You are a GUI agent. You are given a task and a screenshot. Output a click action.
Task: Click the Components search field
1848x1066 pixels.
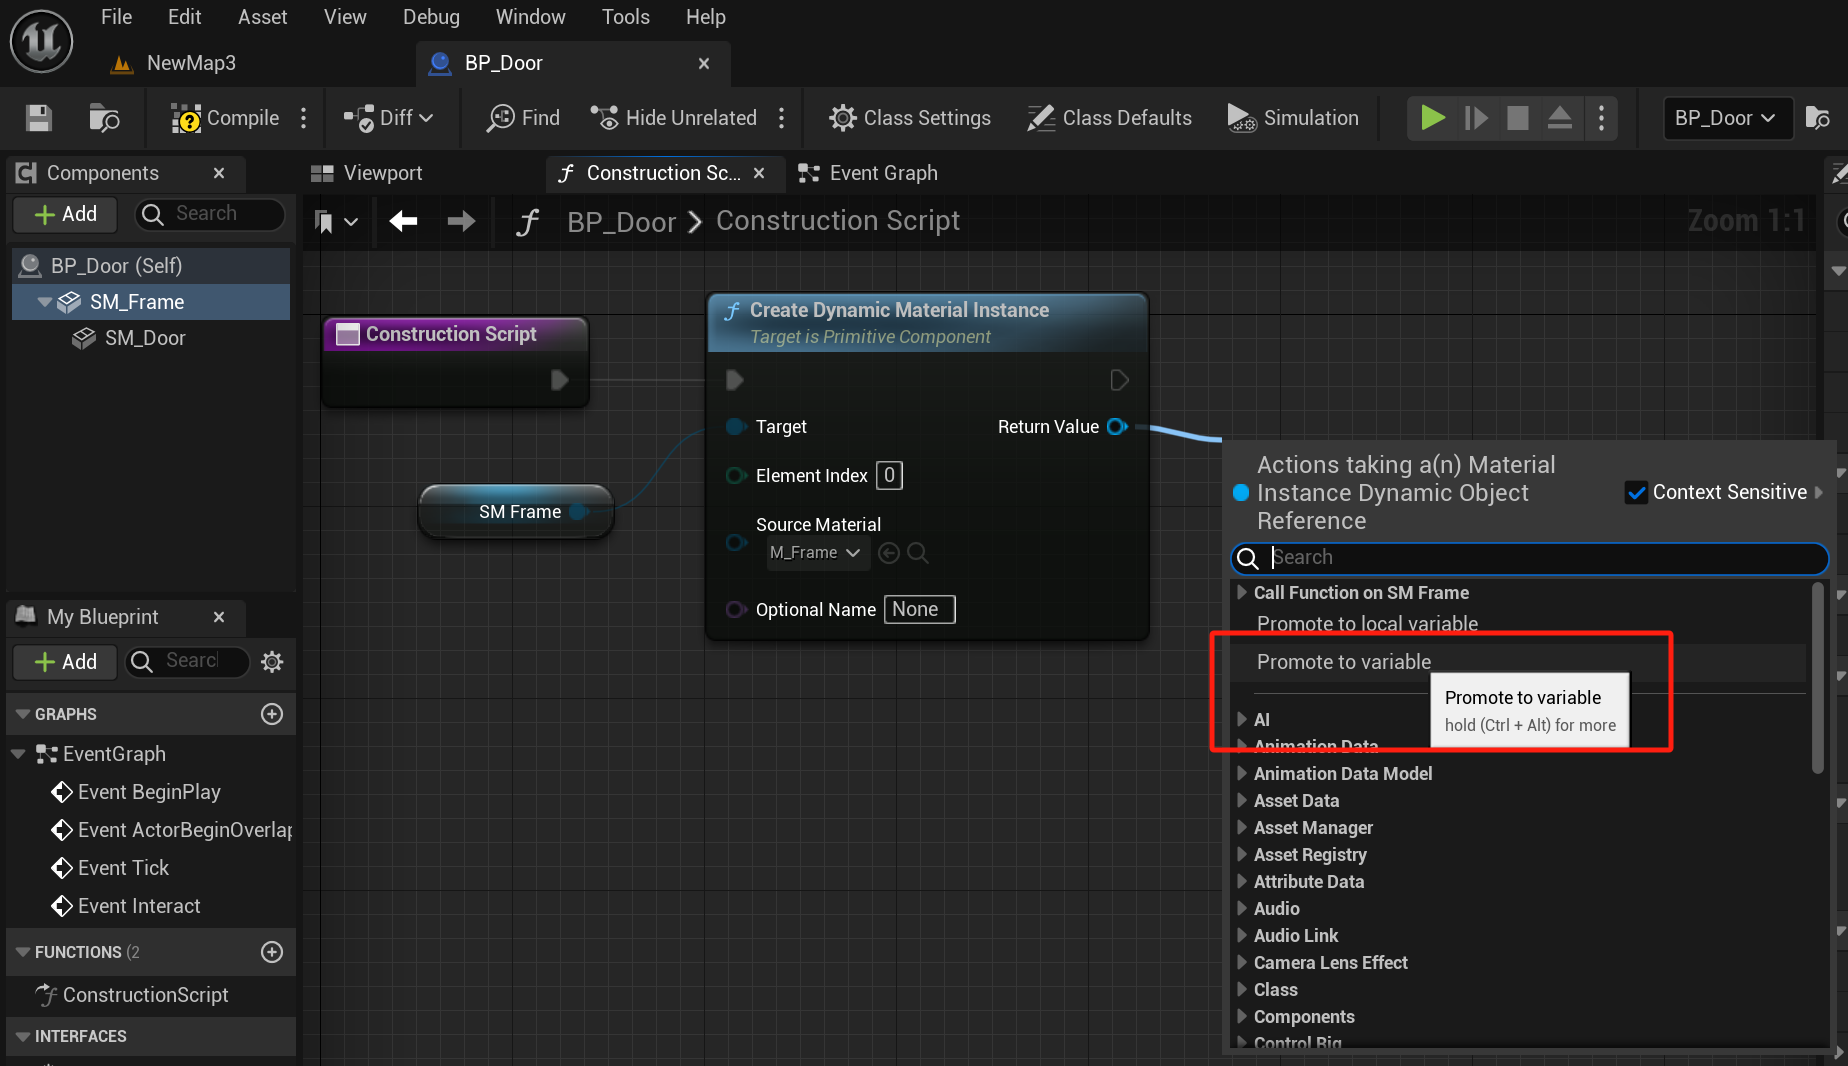click(x=208, y=214)
